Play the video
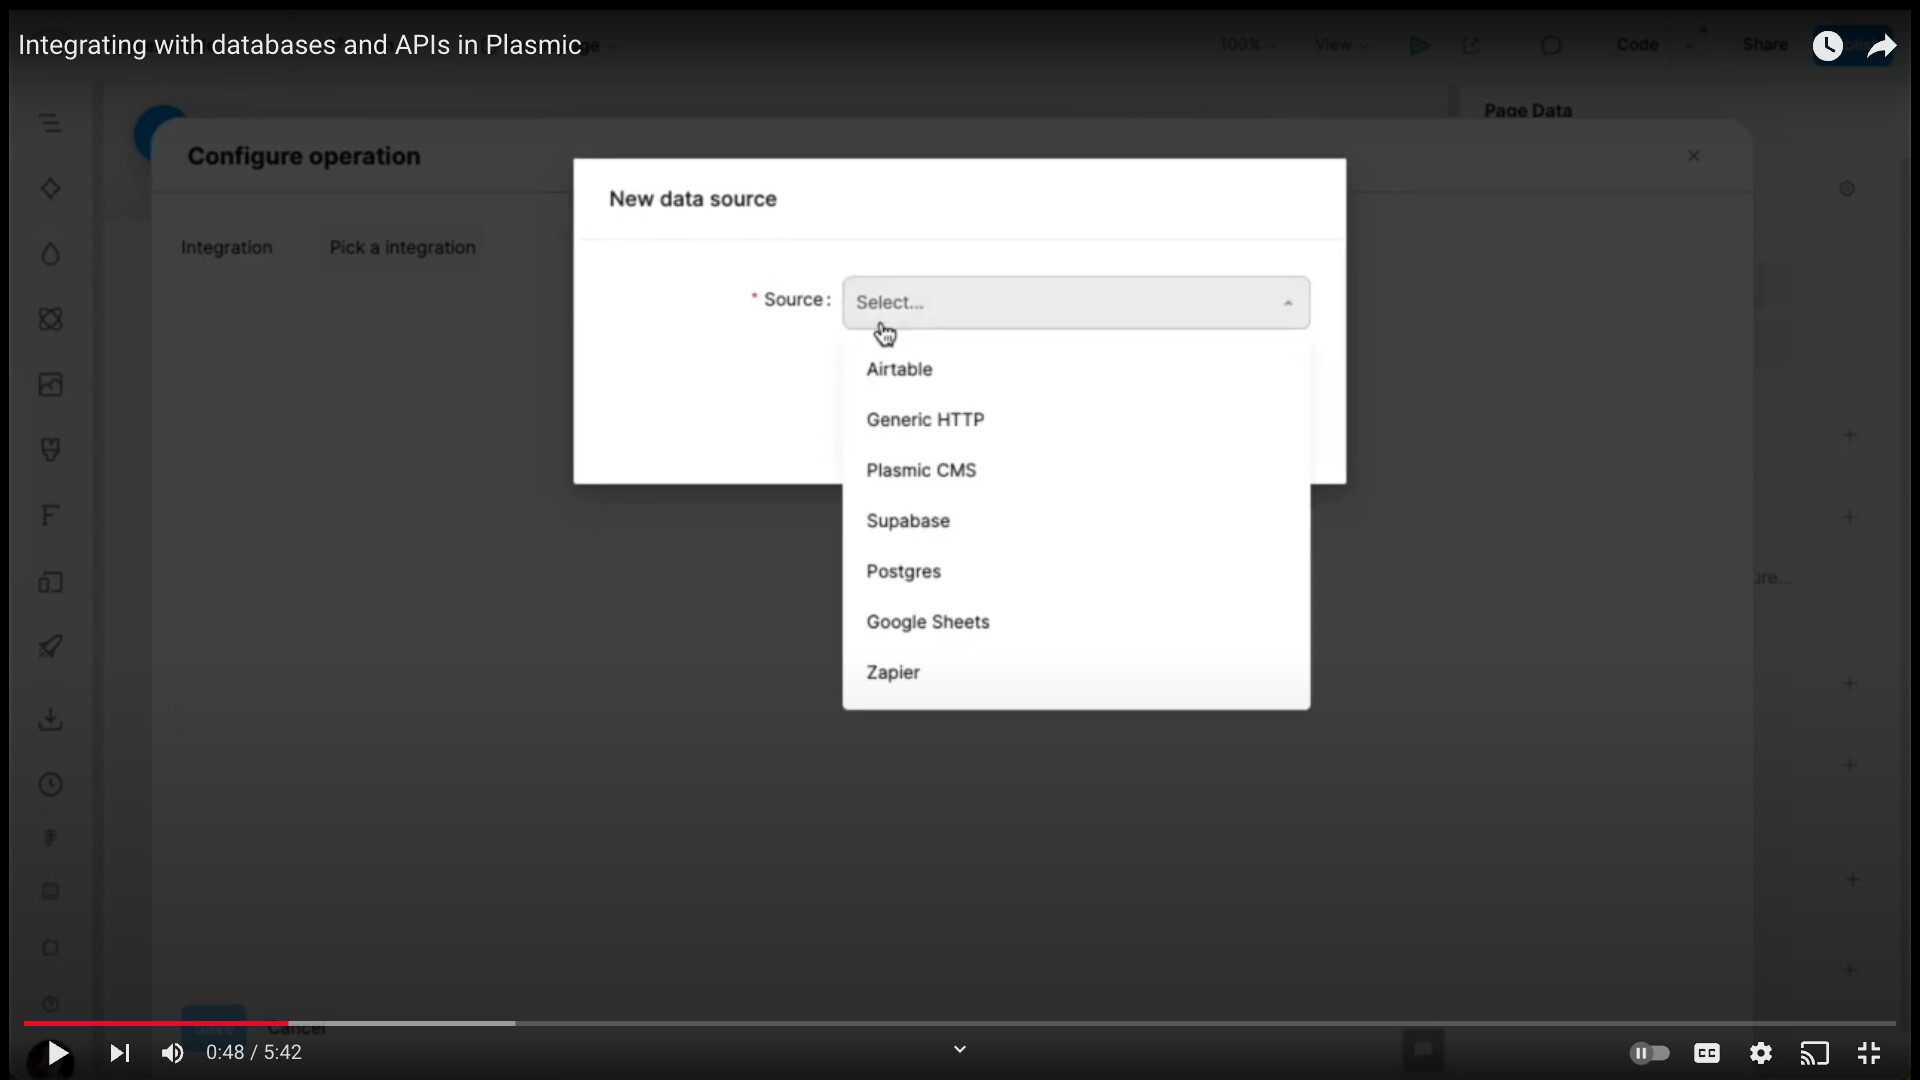 (58, 1053)
